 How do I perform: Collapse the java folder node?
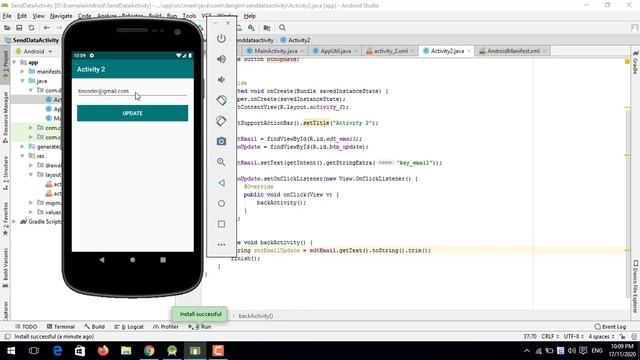click(x=22, y=81)
